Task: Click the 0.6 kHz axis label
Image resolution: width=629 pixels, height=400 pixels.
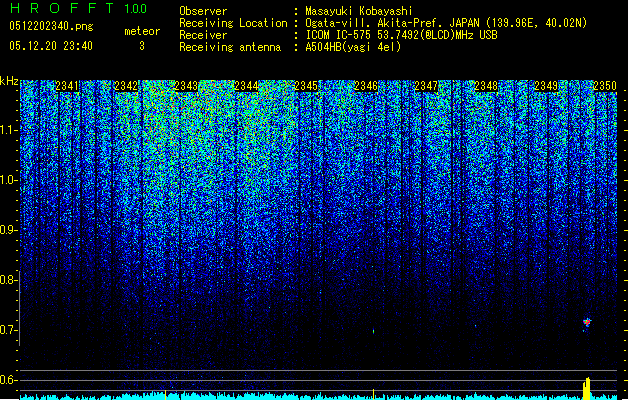Action: pyautogui.click(x=8, y=380)
